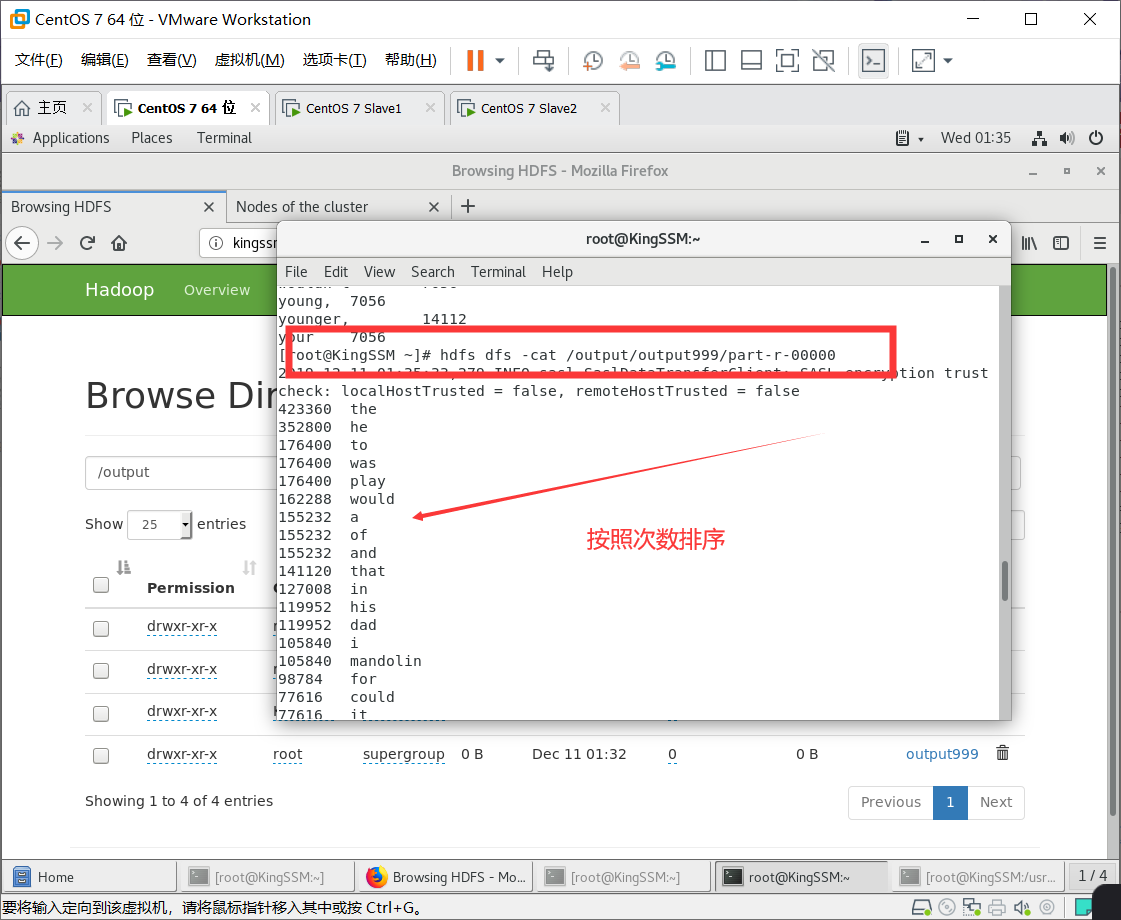Click the stretch guest display icon
Viewport: 1121px width, 920px height.
pos(923,61)
